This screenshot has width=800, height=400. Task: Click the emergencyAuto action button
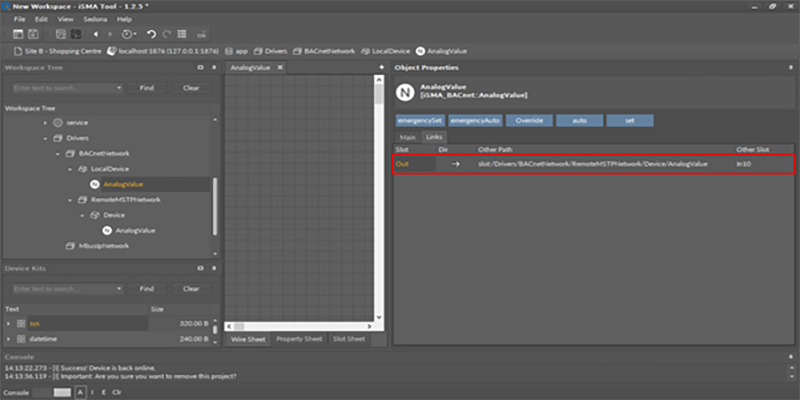point(476,121)
